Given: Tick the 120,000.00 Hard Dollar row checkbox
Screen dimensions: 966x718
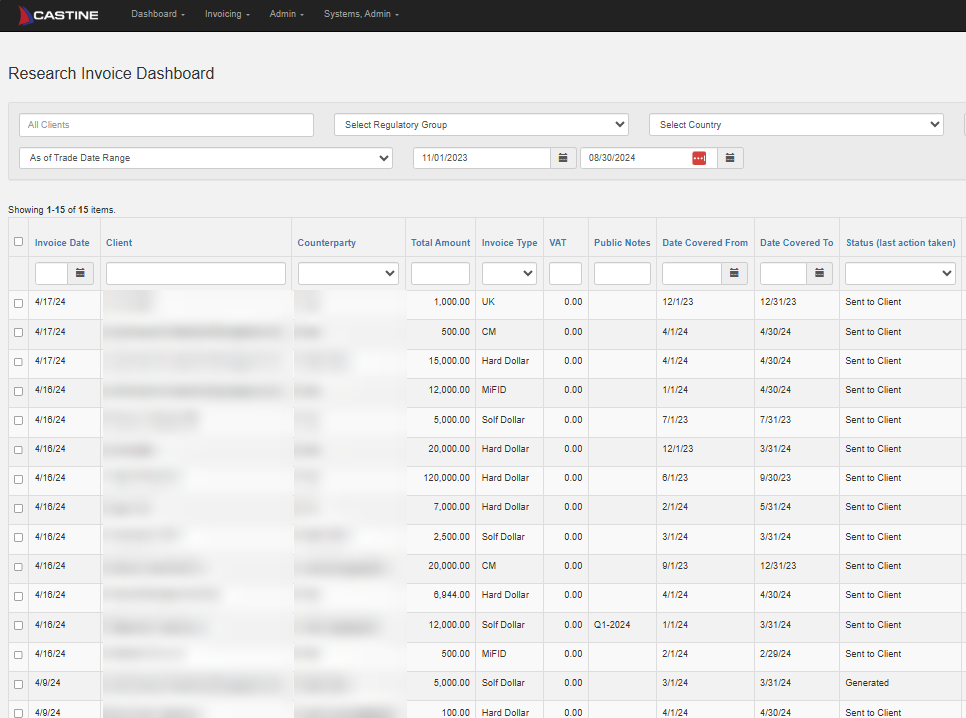Looking at the screenshot, I should [x=18, y=479].
